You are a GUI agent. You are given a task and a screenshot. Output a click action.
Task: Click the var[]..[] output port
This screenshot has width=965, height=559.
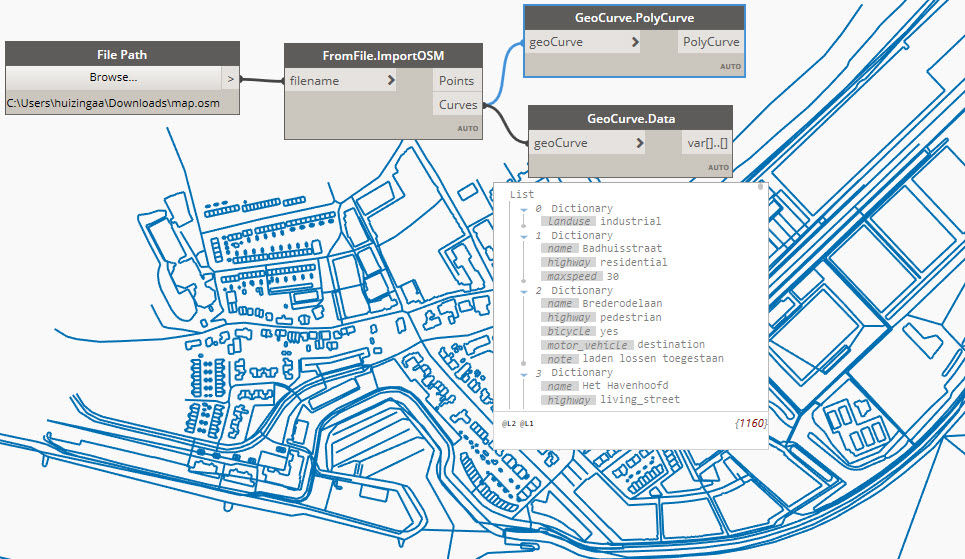pos(707,143)
